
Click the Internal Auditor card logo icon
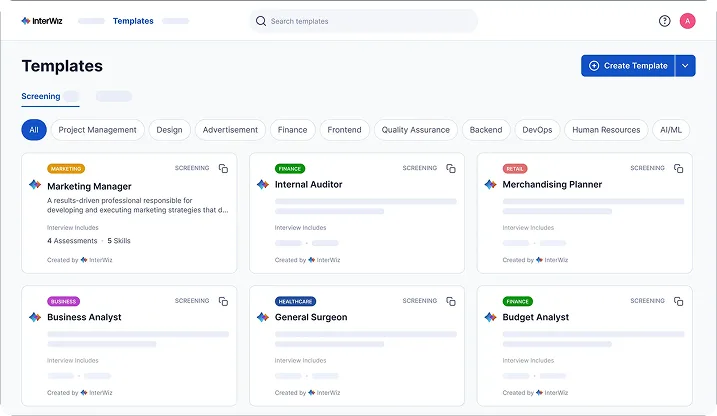pos(262,185)
